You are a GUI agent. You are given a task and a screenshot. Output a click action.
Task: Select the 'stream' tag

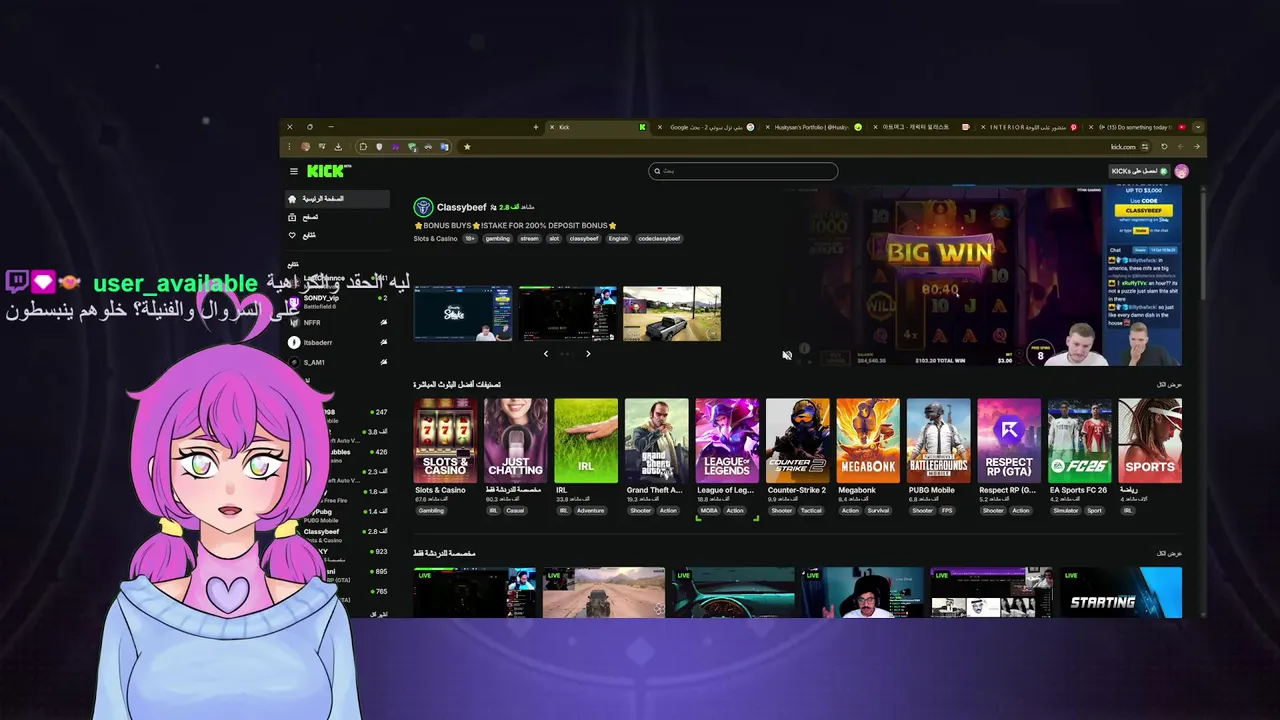click(x=529, y=239)
